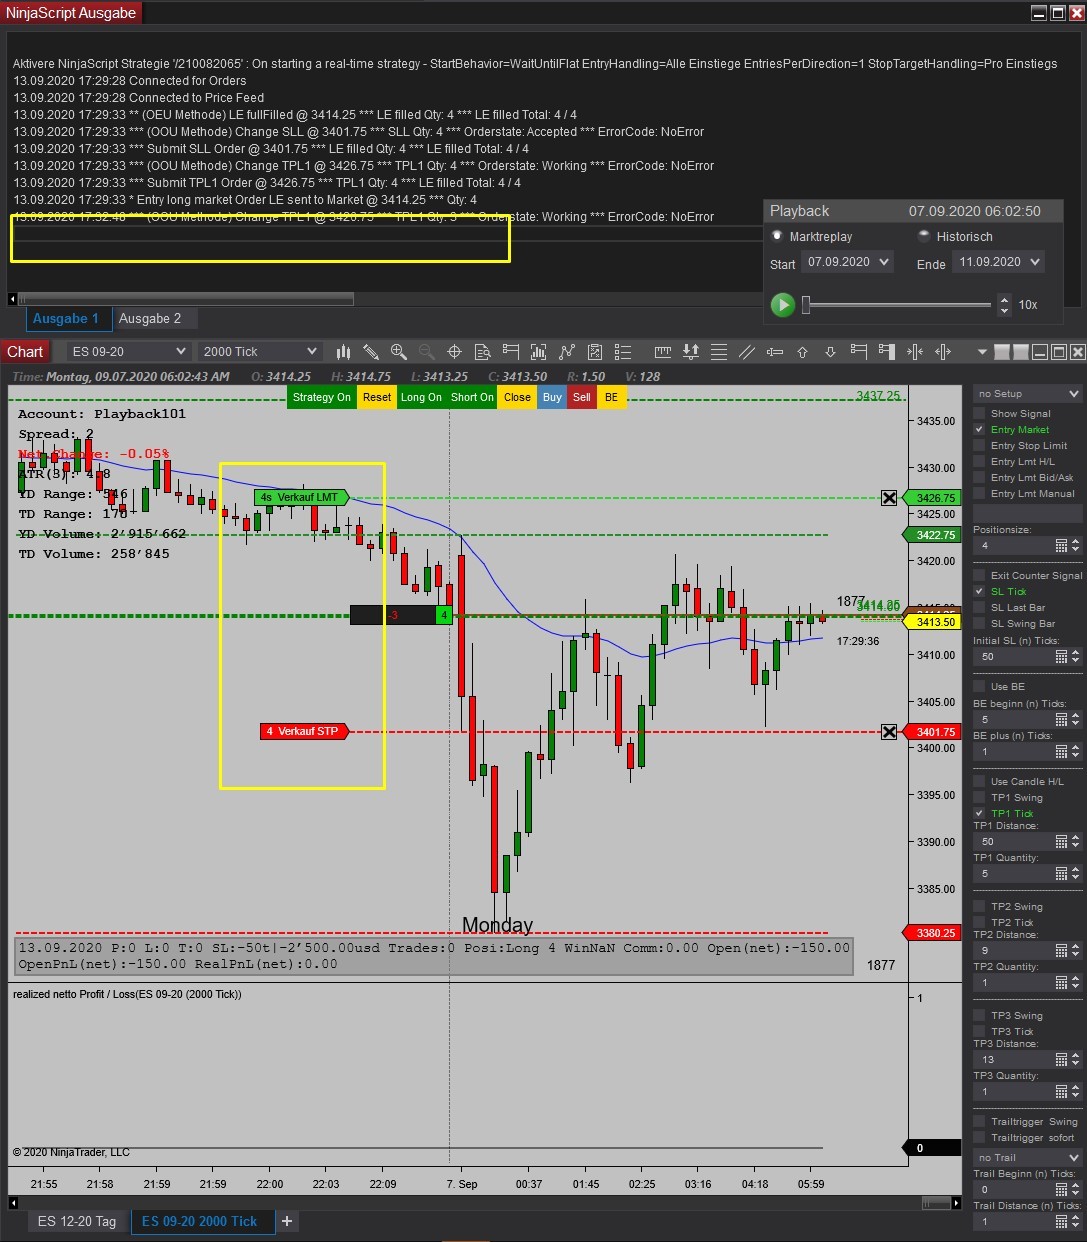The height and width of the screenshot is (1242, 1087).
Task: Add a new chart tab with plus
Action: [x=287, y=1221]
